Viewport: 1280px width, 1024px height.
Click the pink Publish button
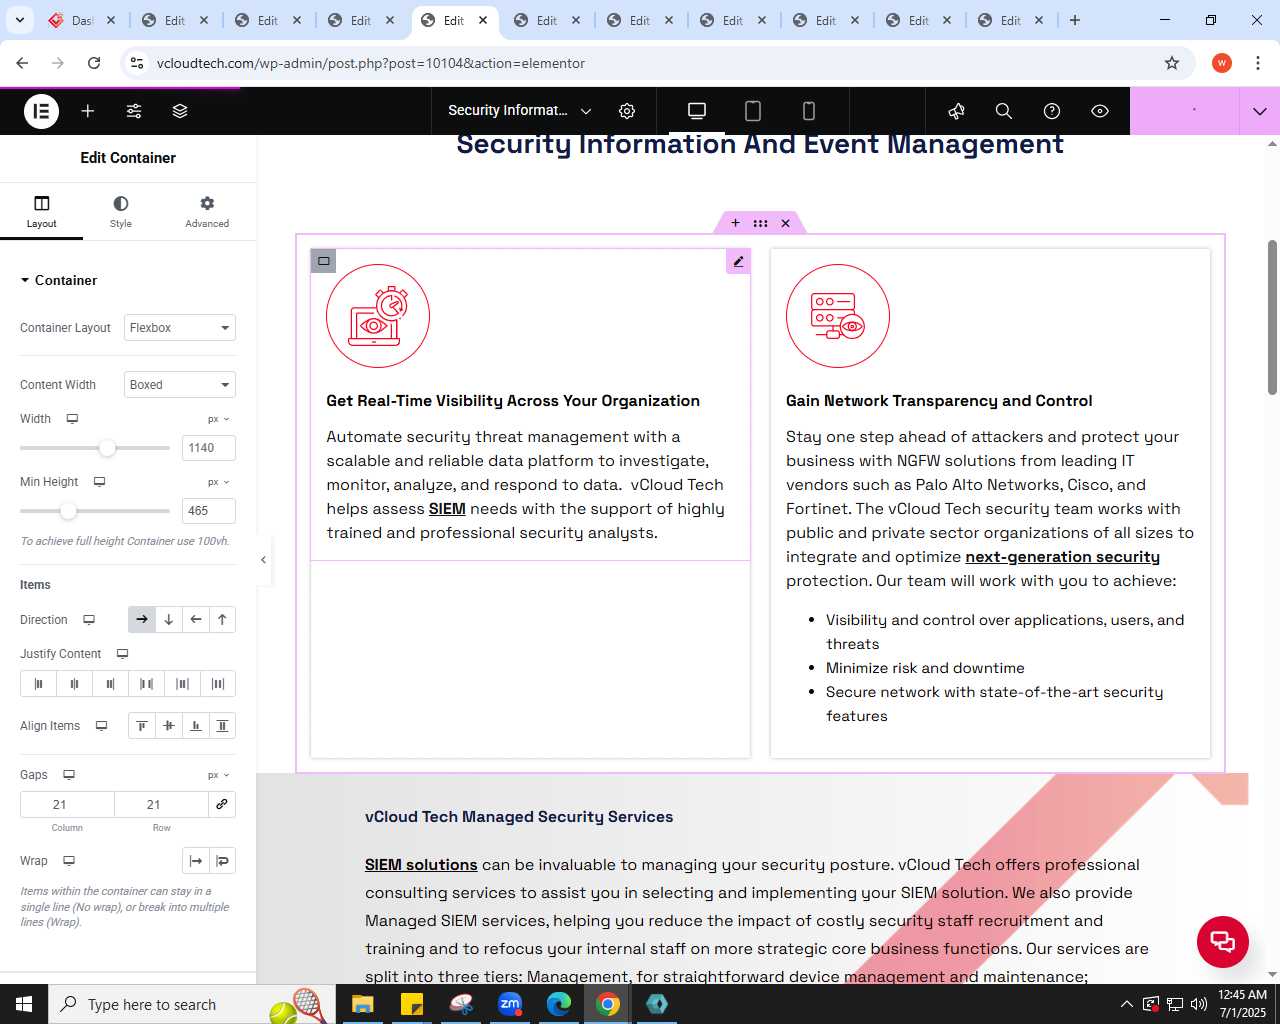[x=1184, y=111]
